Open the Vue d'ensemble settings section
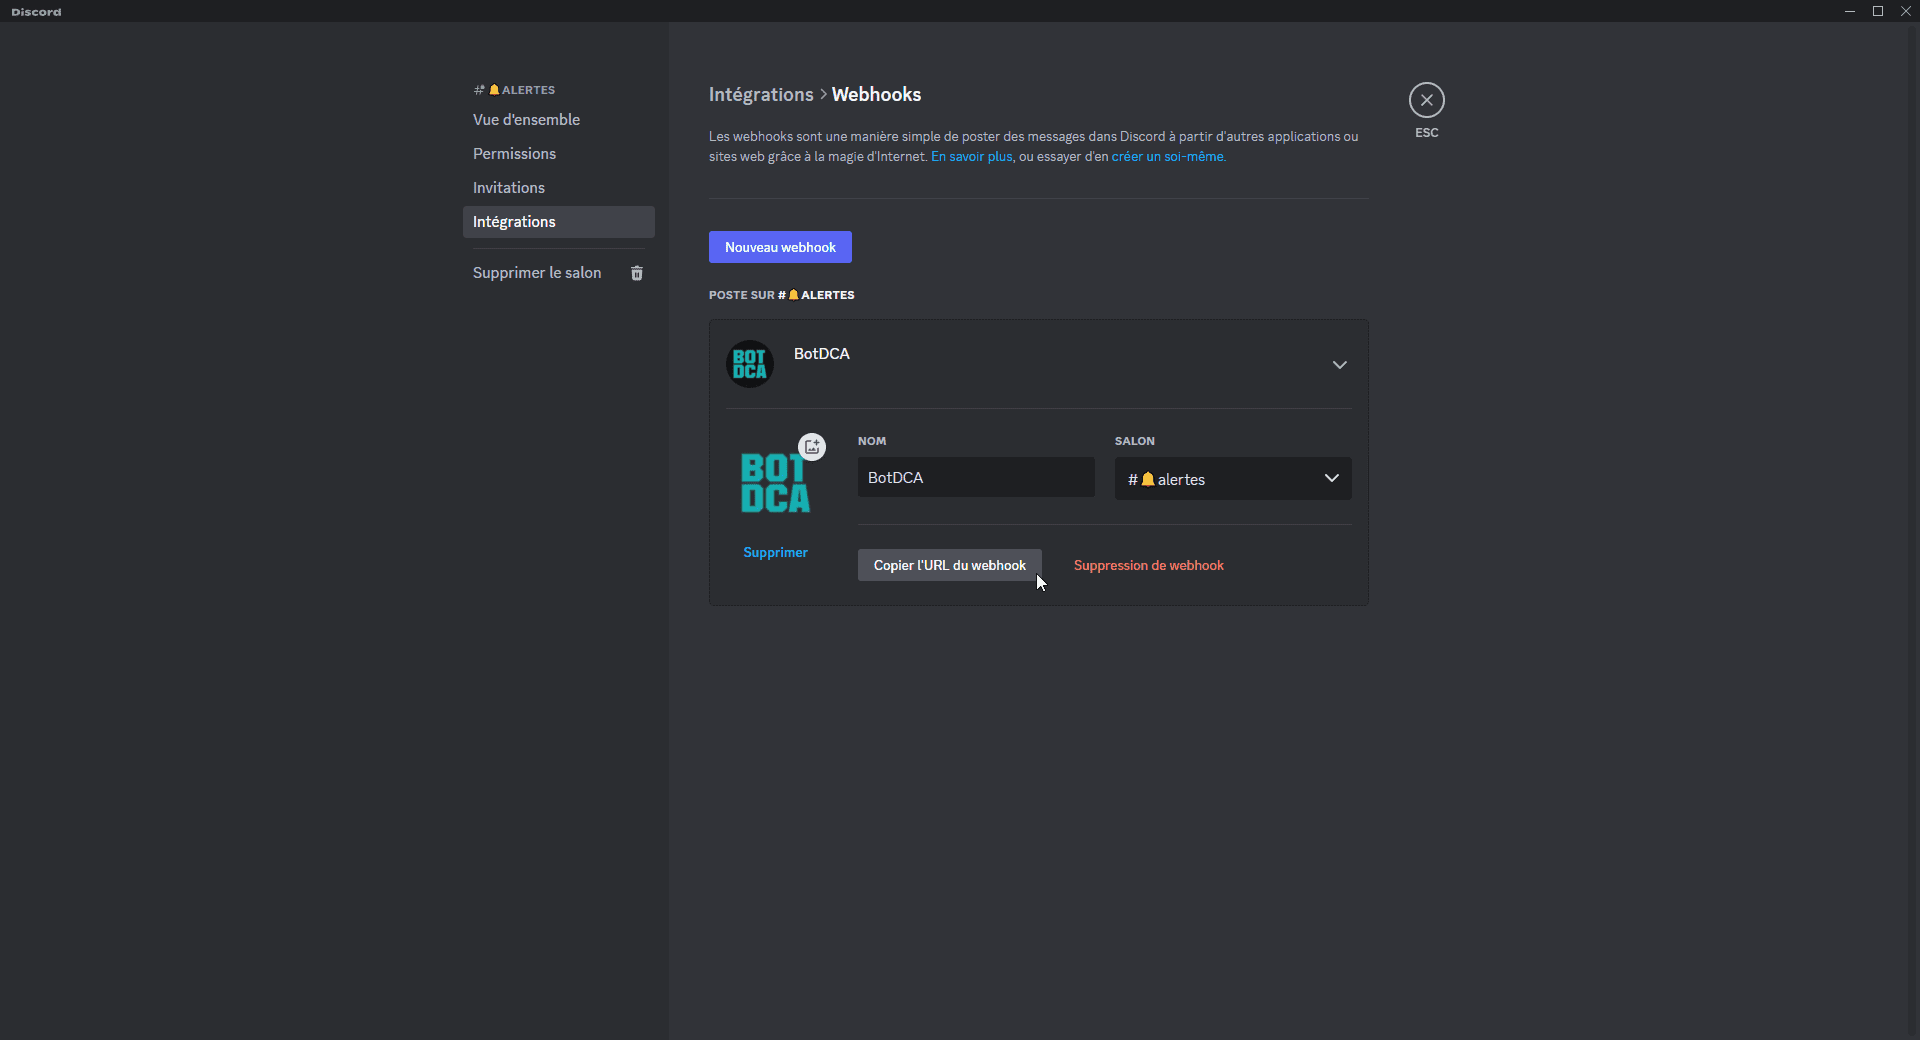 click(x=526, y=120)
